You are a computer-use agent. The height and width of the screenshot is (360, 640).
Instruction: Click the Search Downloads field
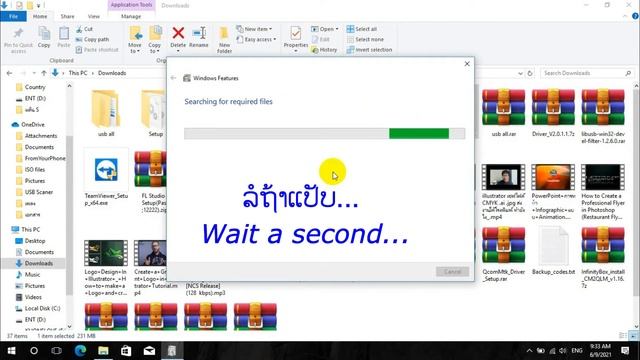click(586, 73)
